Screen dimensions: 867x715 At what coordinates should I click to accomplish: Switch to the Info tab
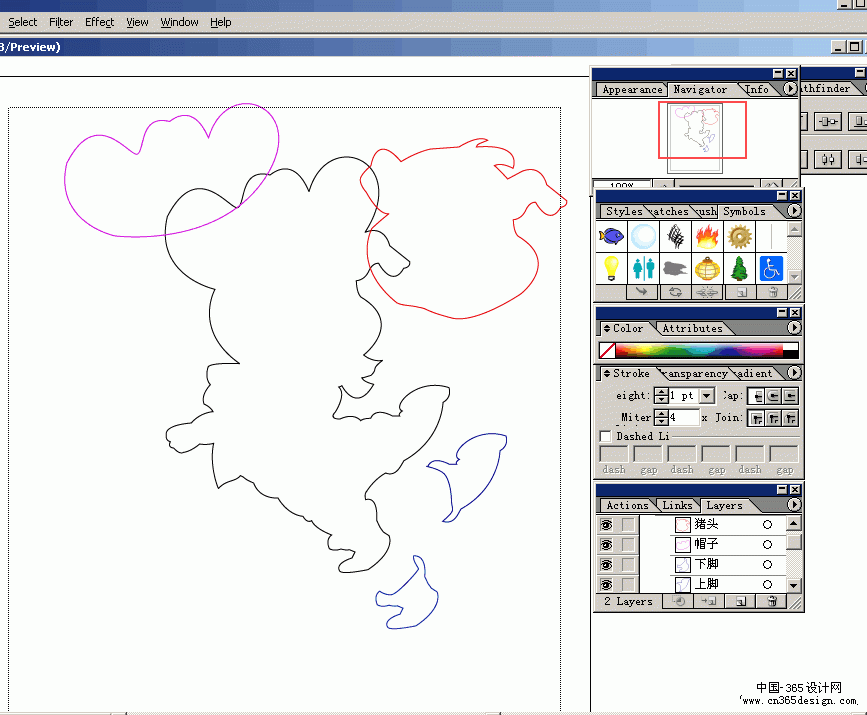[757, 90]
